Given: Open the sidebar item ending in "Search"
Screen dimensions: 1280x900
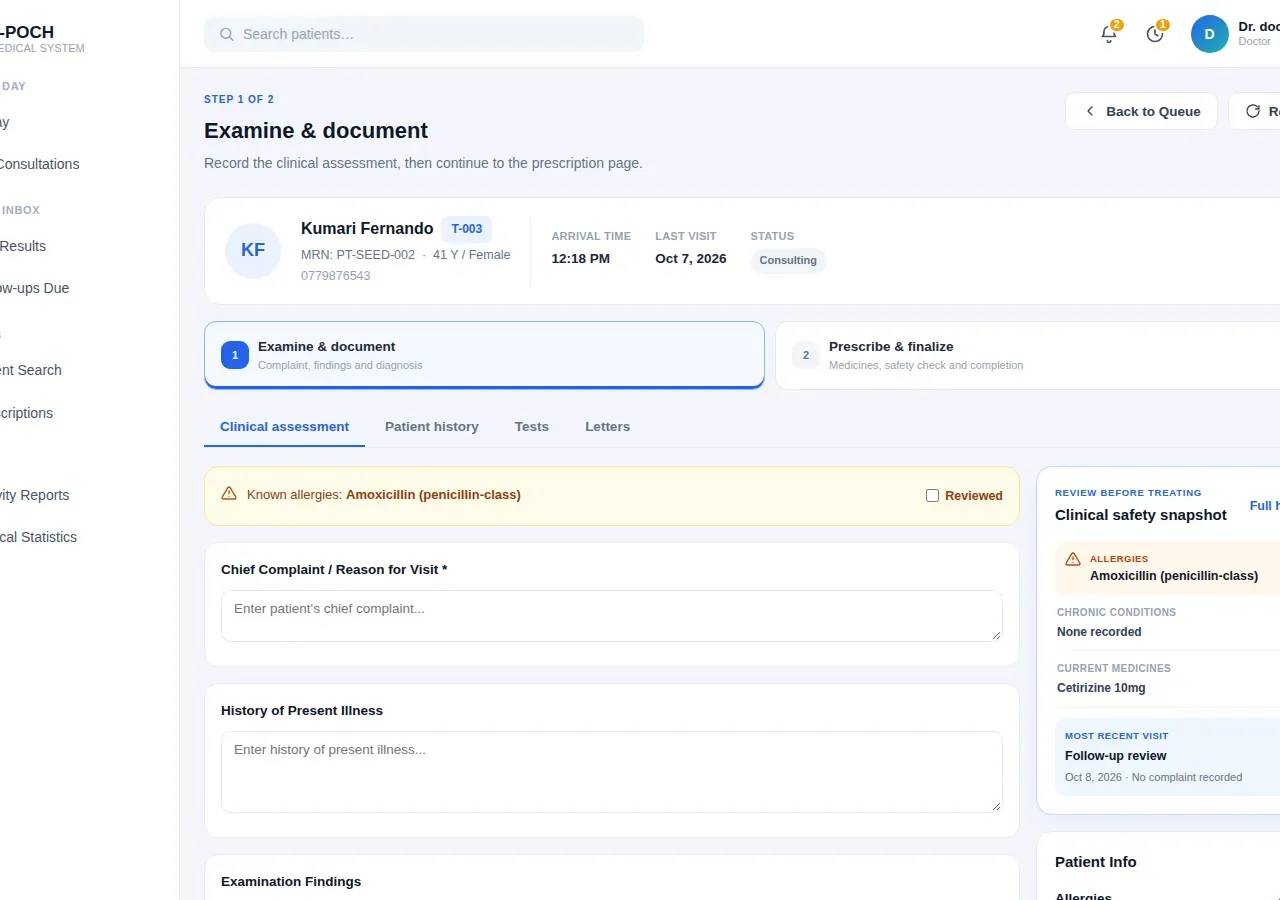Looking at the screenshot, I should (x=30, y=370).
